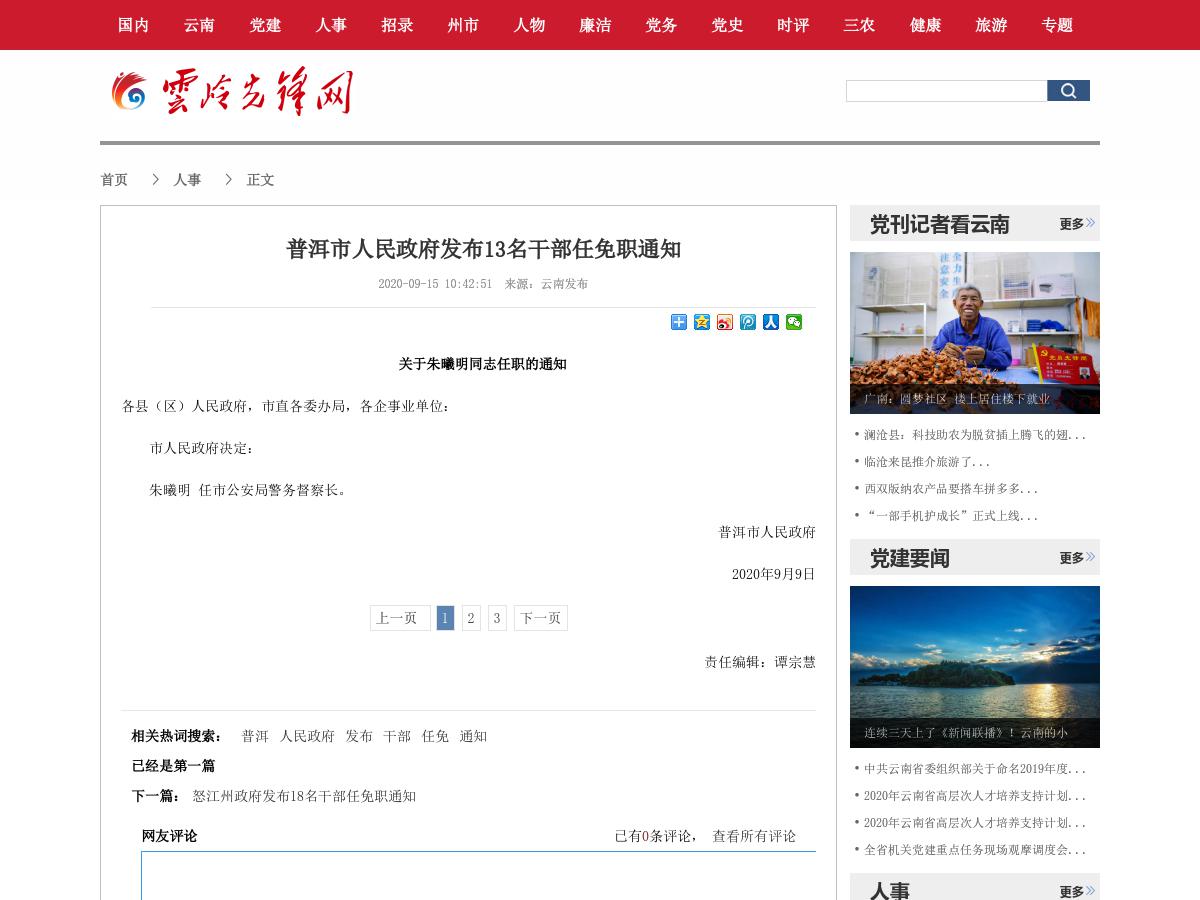The height and width of the screenshot is (900, 1200).
Task: Click the 云岭先锋网 logo
Action: [230, 92]
